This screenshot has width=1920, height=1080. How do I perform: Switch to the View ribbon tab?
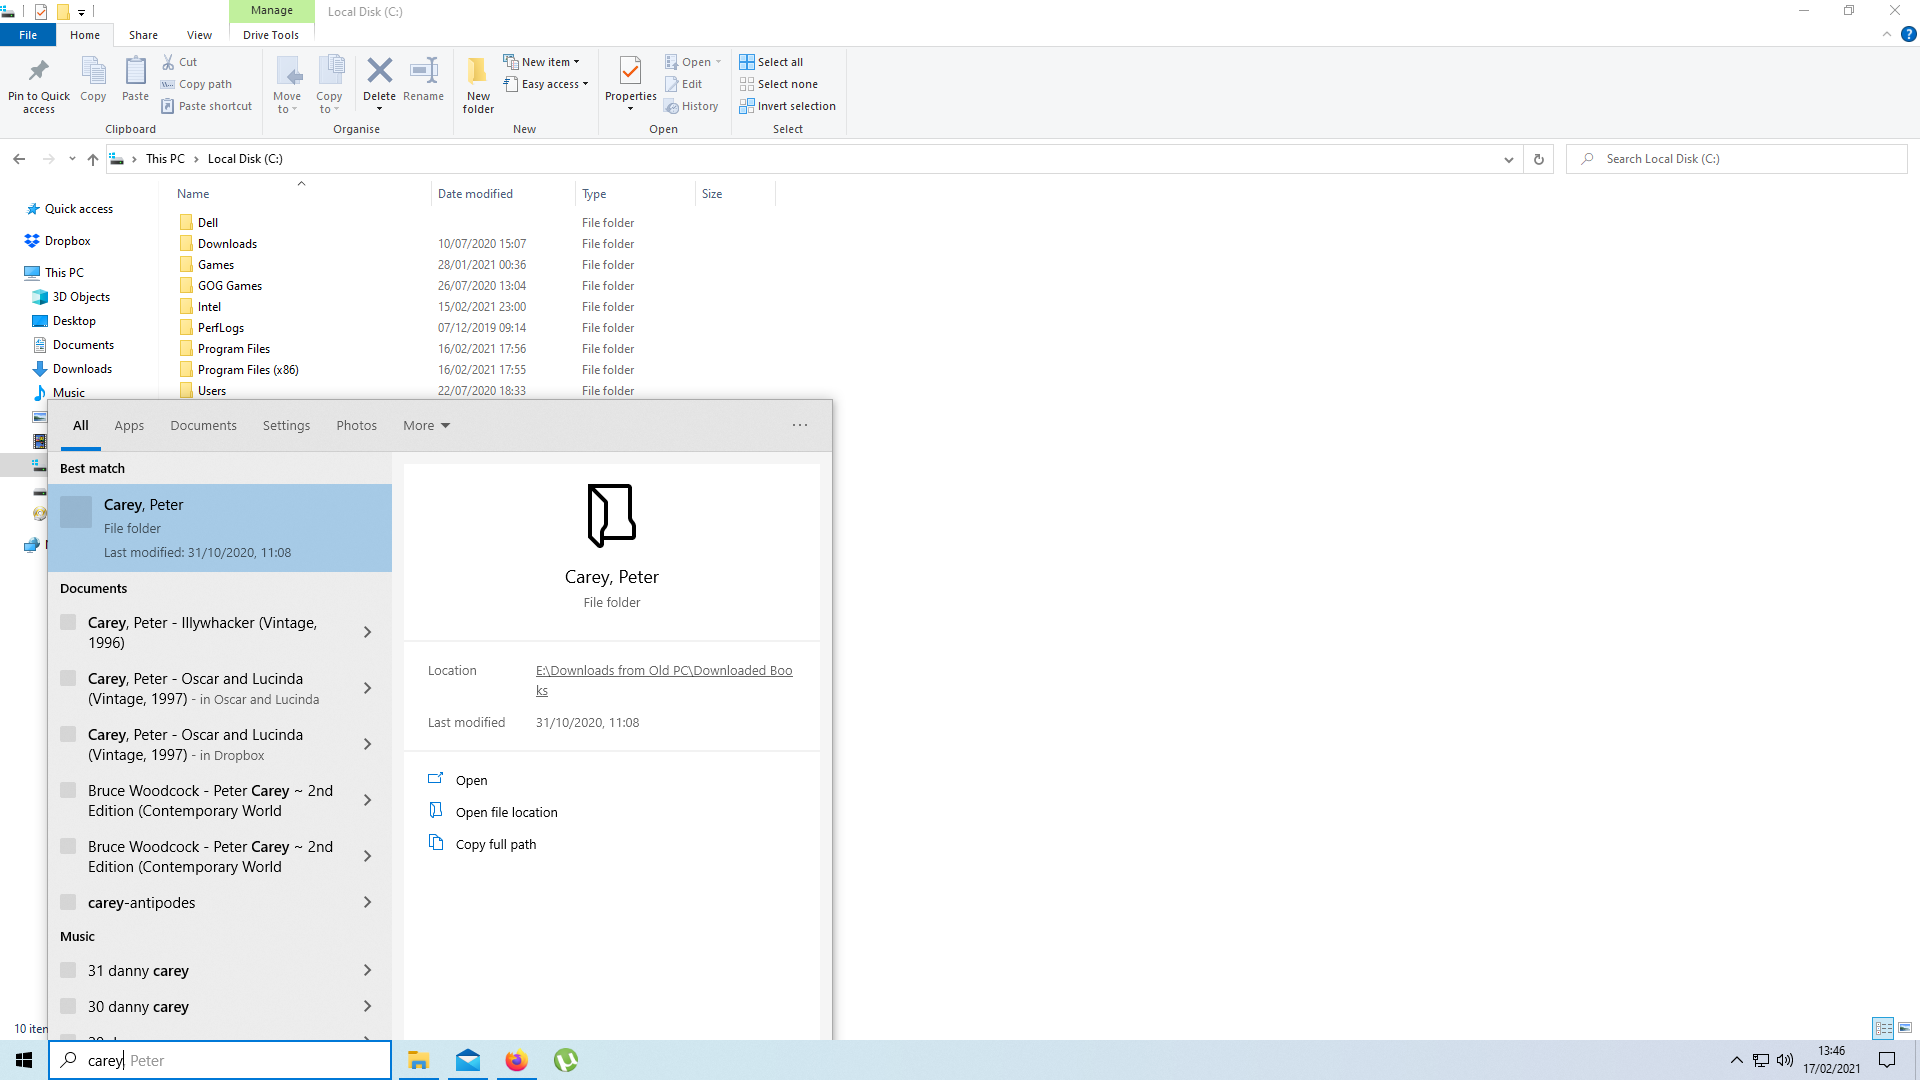tap(199, 35)
